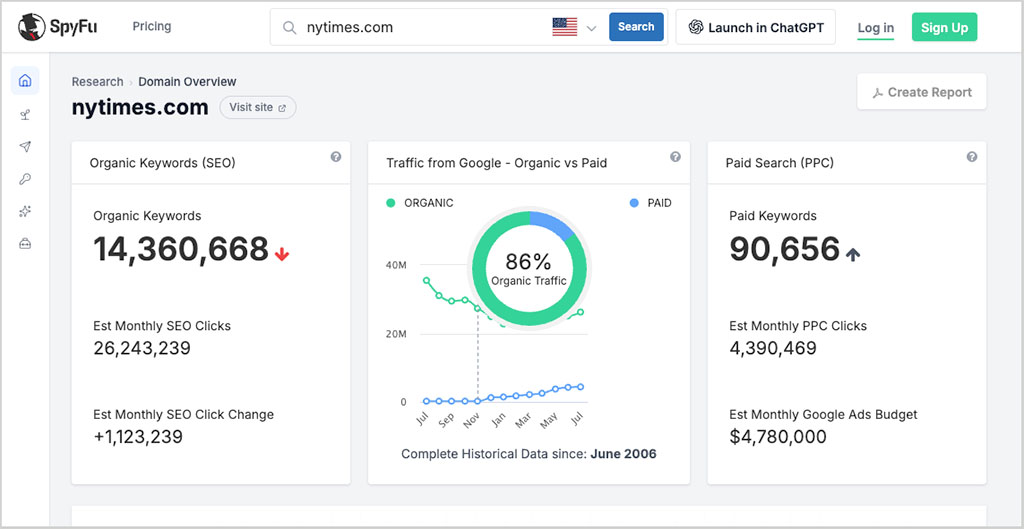Open help for Paid Search (PPC) card
The image size is (1024, 529).
pyautogui.click(x=972, y=157)
